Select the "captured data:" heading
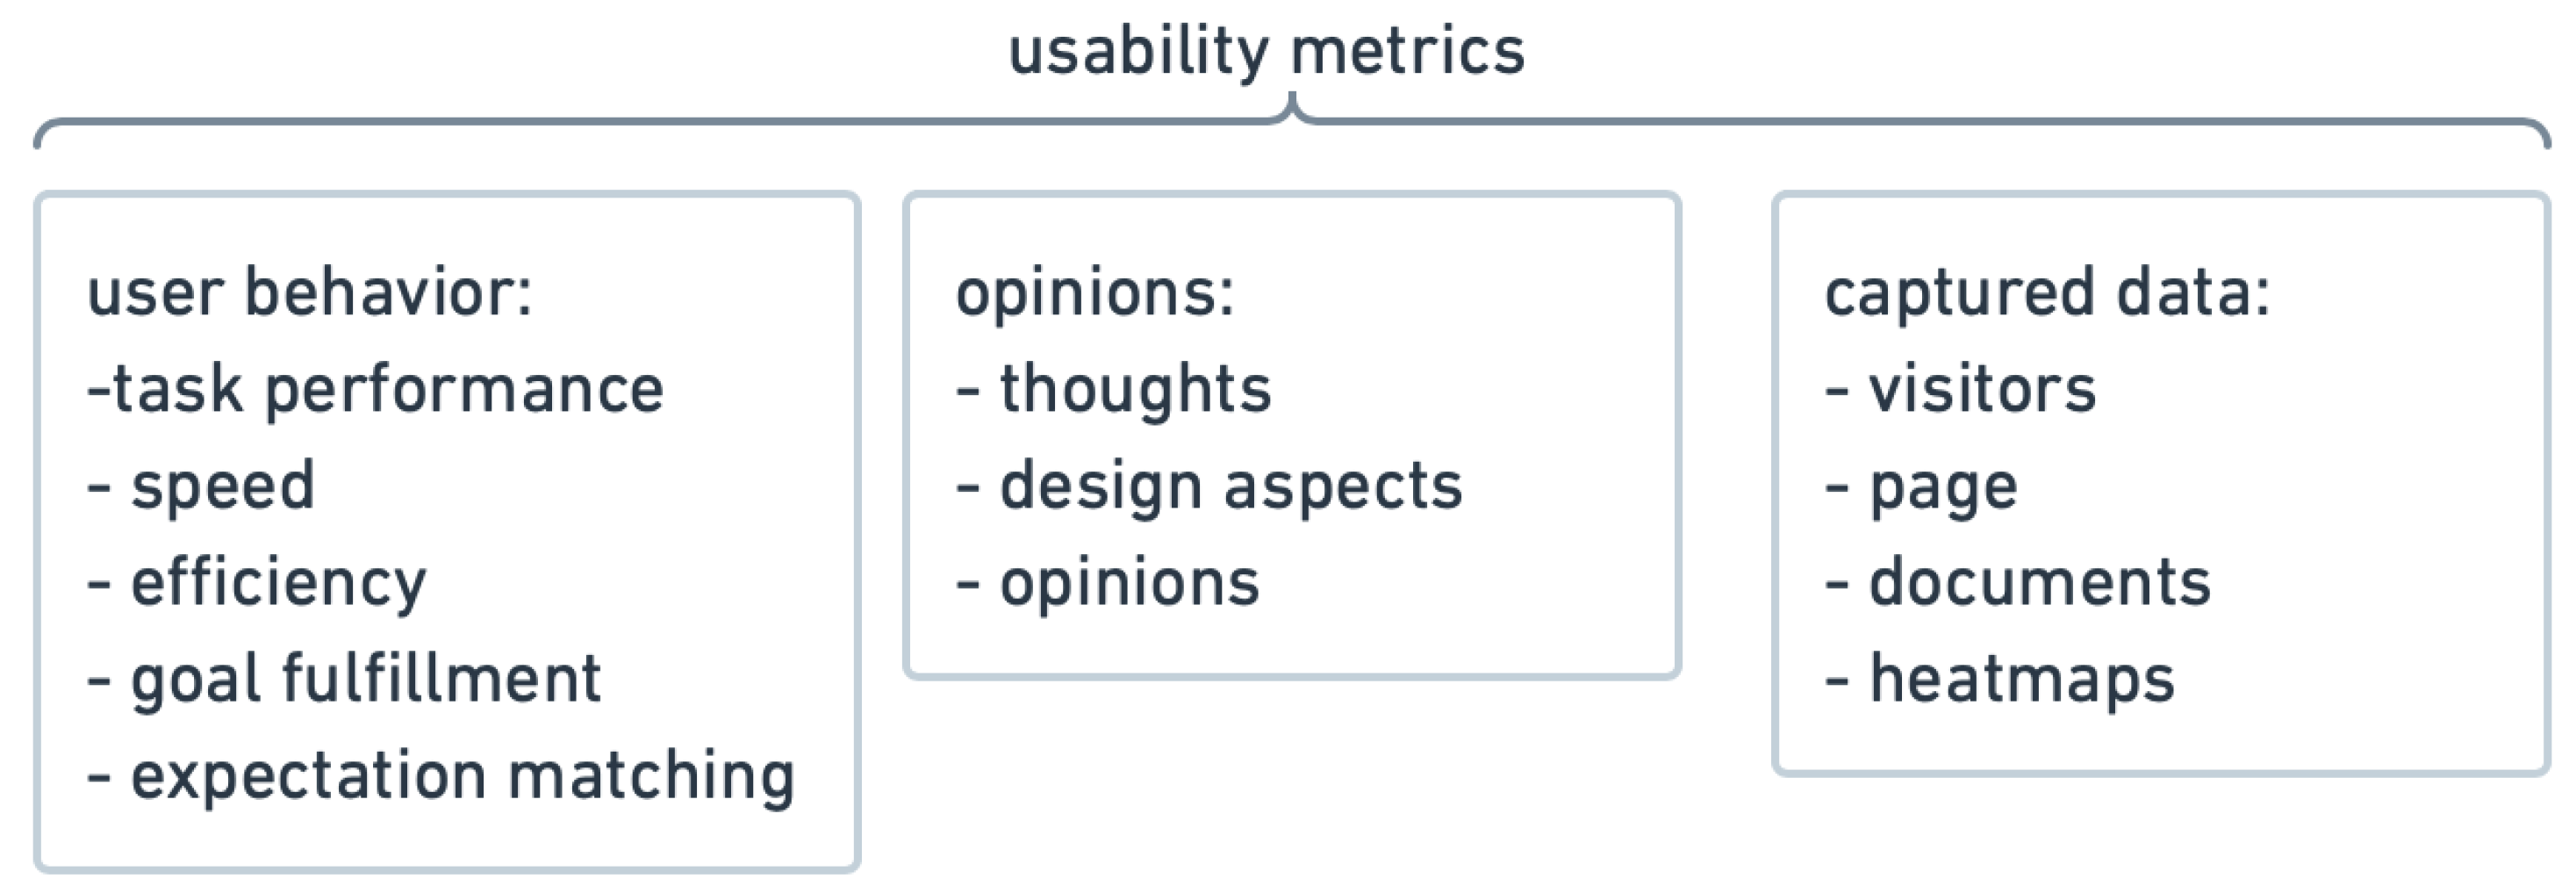Screen dimensions: 2576x893 [x=2047, y=294]
